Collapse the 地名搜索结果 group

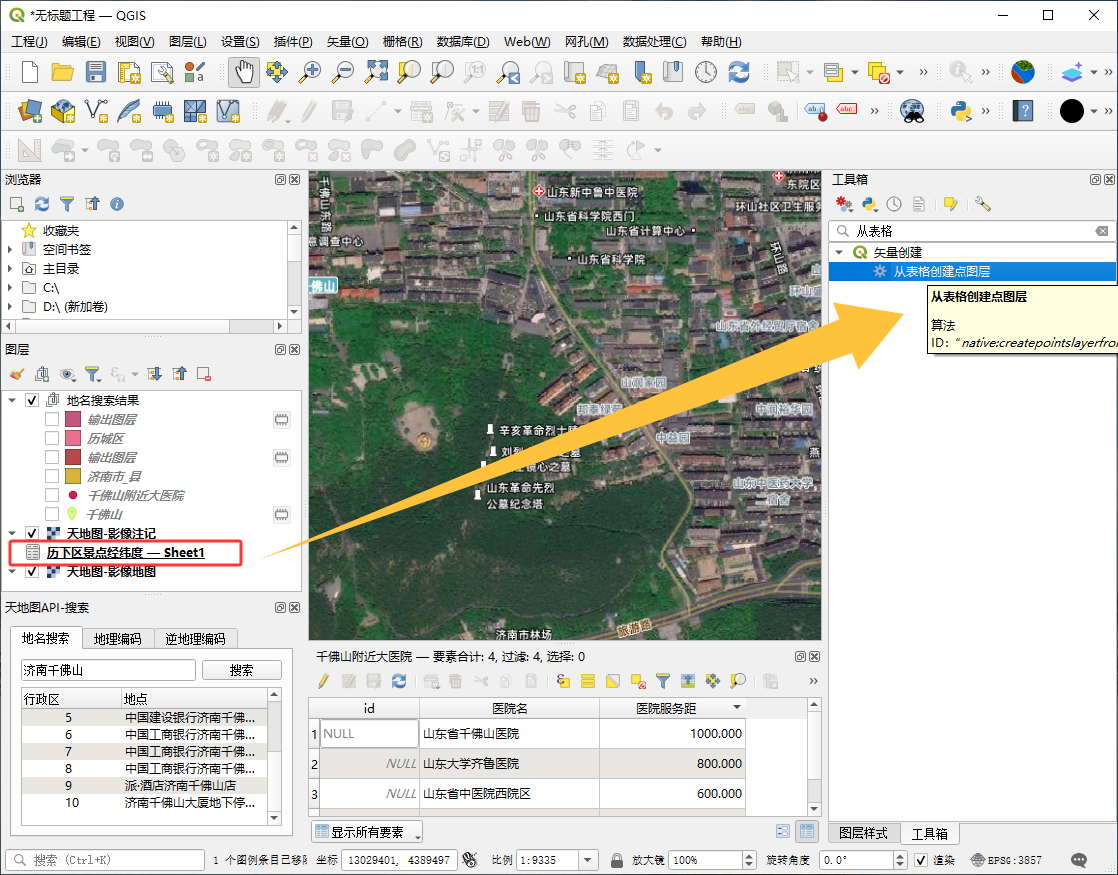[x=12, y=401]
